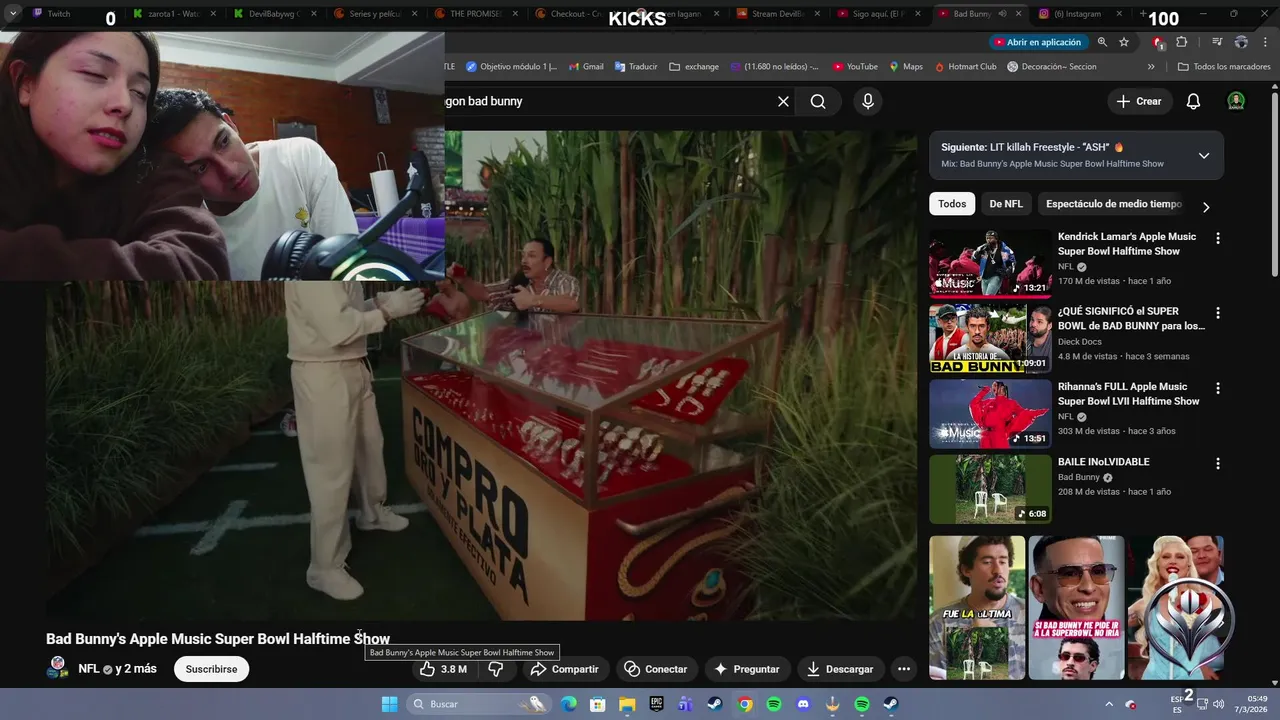Open more actions menu beside Descargar

(x=904, y=669)
